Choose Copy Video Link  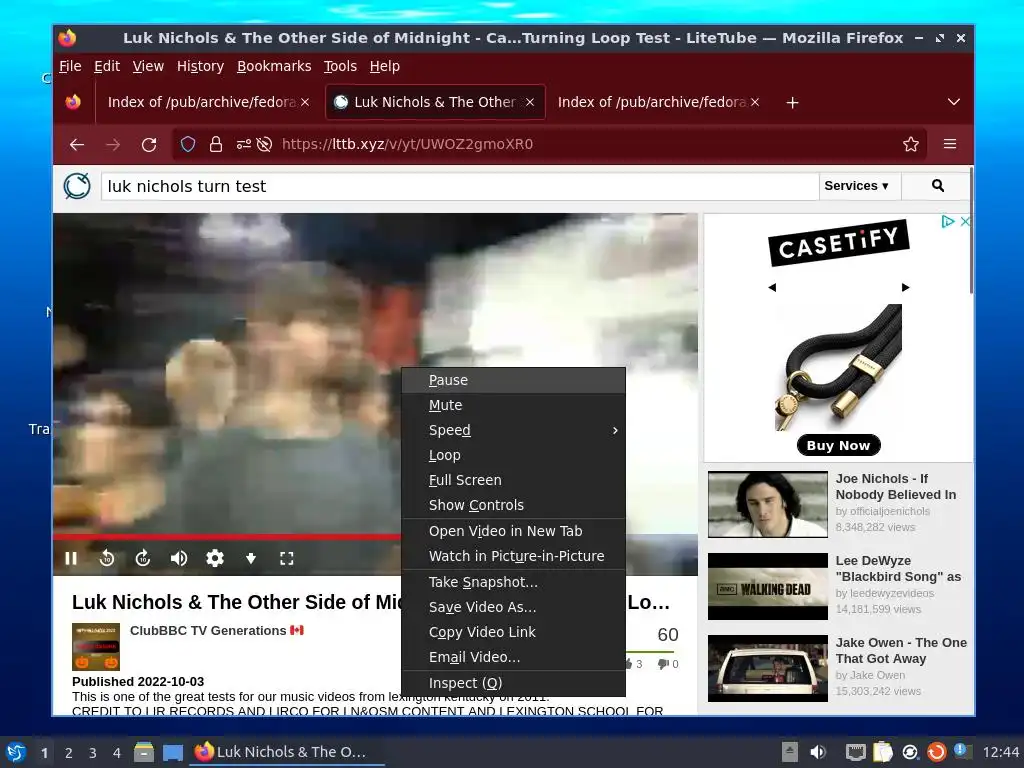point(514,632)
